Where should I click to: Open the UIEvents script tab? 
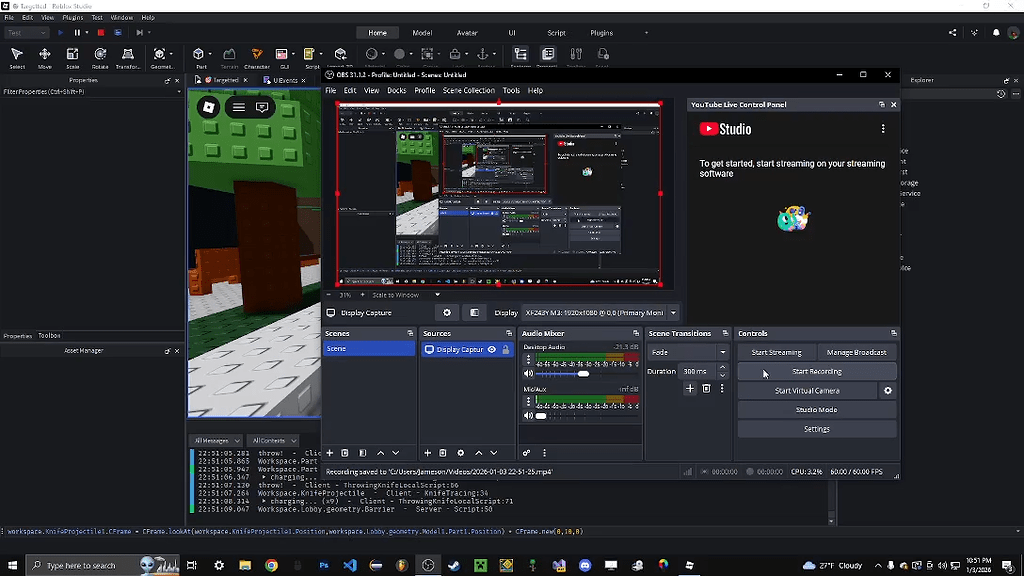point(285,80)
